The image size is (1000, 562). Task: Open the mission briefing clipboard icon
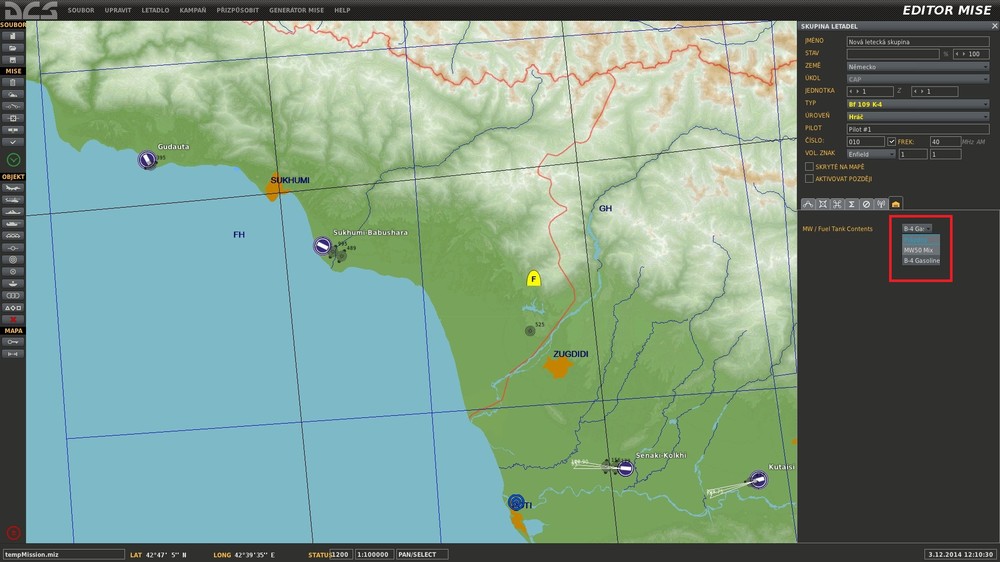pos(13,82)
